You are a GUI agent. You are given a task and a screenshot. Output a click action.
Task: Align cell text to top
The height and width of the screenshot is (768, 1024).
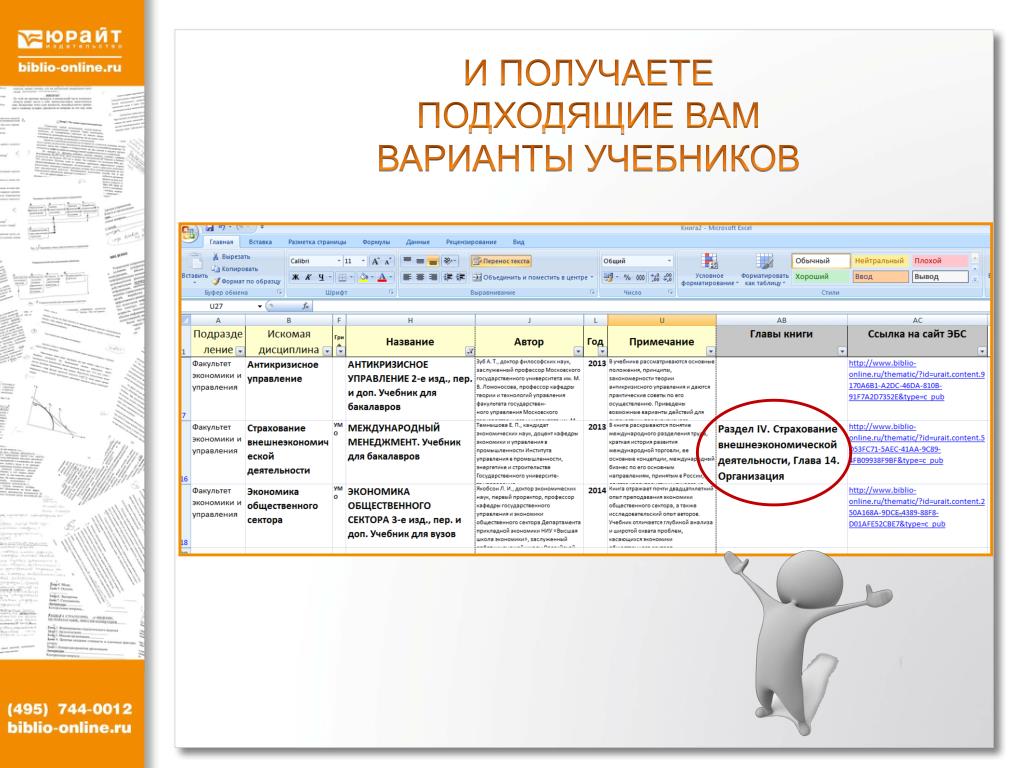[x=407, y=261]
